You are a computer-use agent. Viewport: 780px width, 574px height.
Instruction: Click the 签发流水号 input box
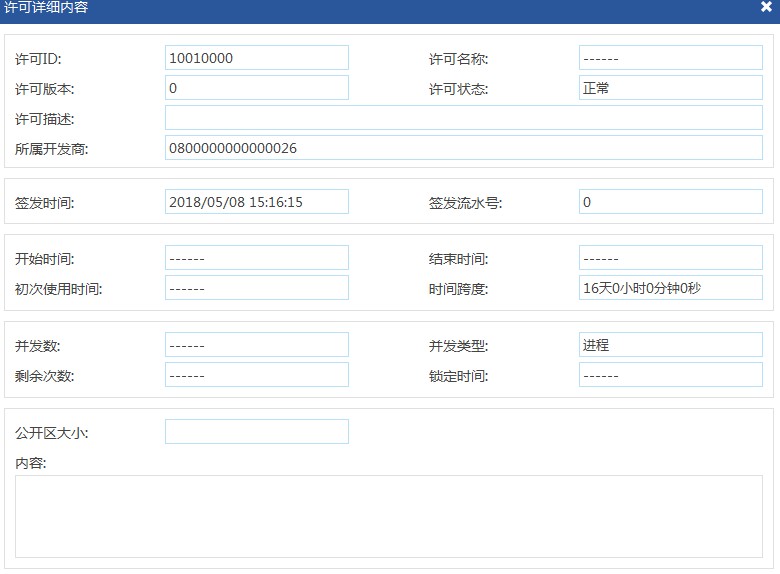tap(670, 202)
